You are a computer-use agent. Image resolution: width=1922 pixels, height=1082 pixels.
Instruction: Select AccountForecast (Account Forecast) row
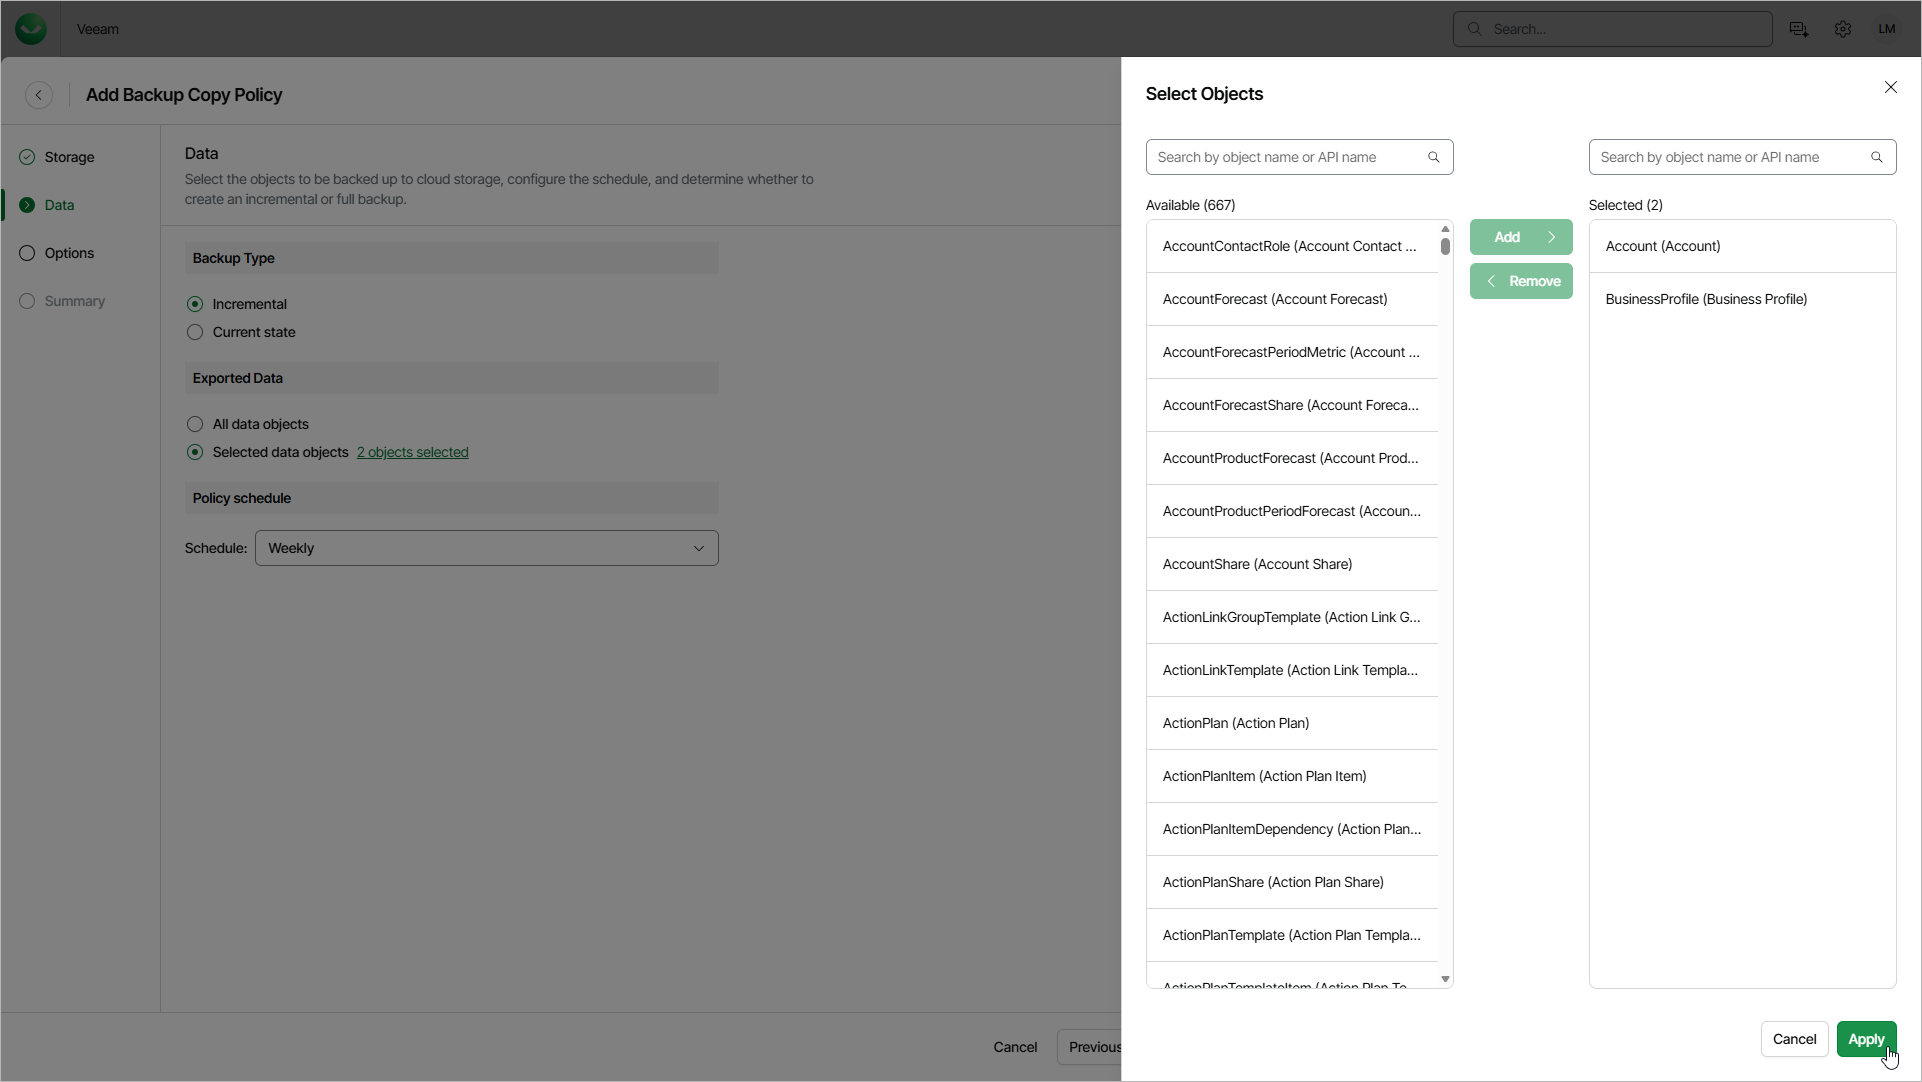click(x=1291, y=299)
